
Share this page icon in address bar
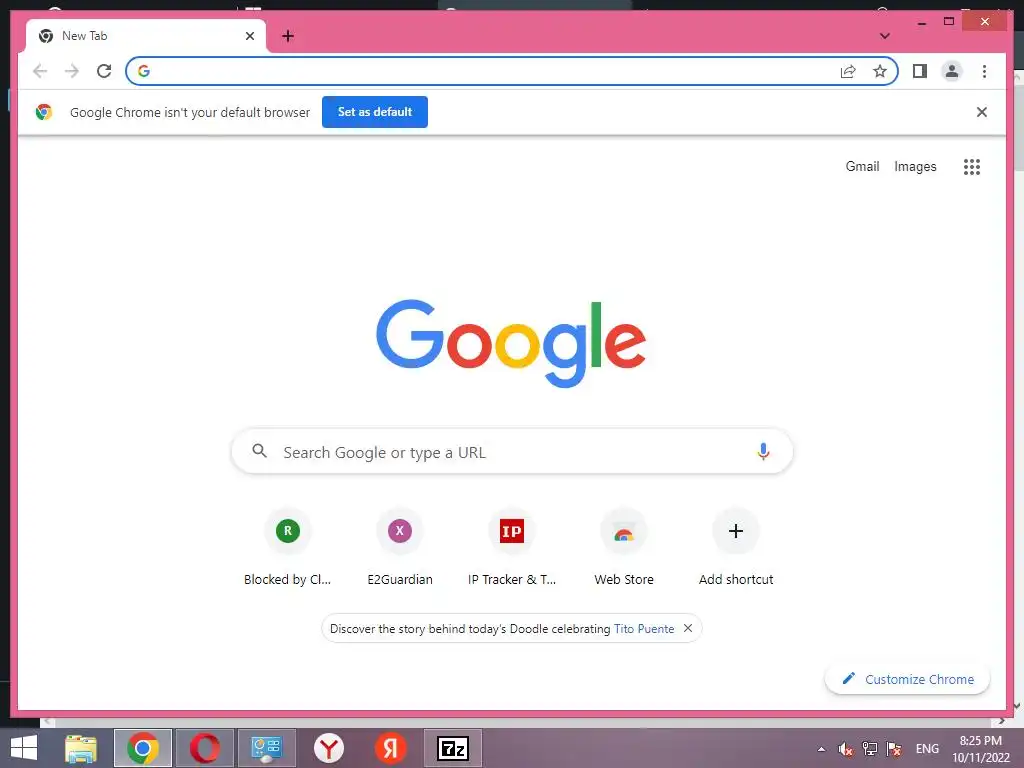848,71
